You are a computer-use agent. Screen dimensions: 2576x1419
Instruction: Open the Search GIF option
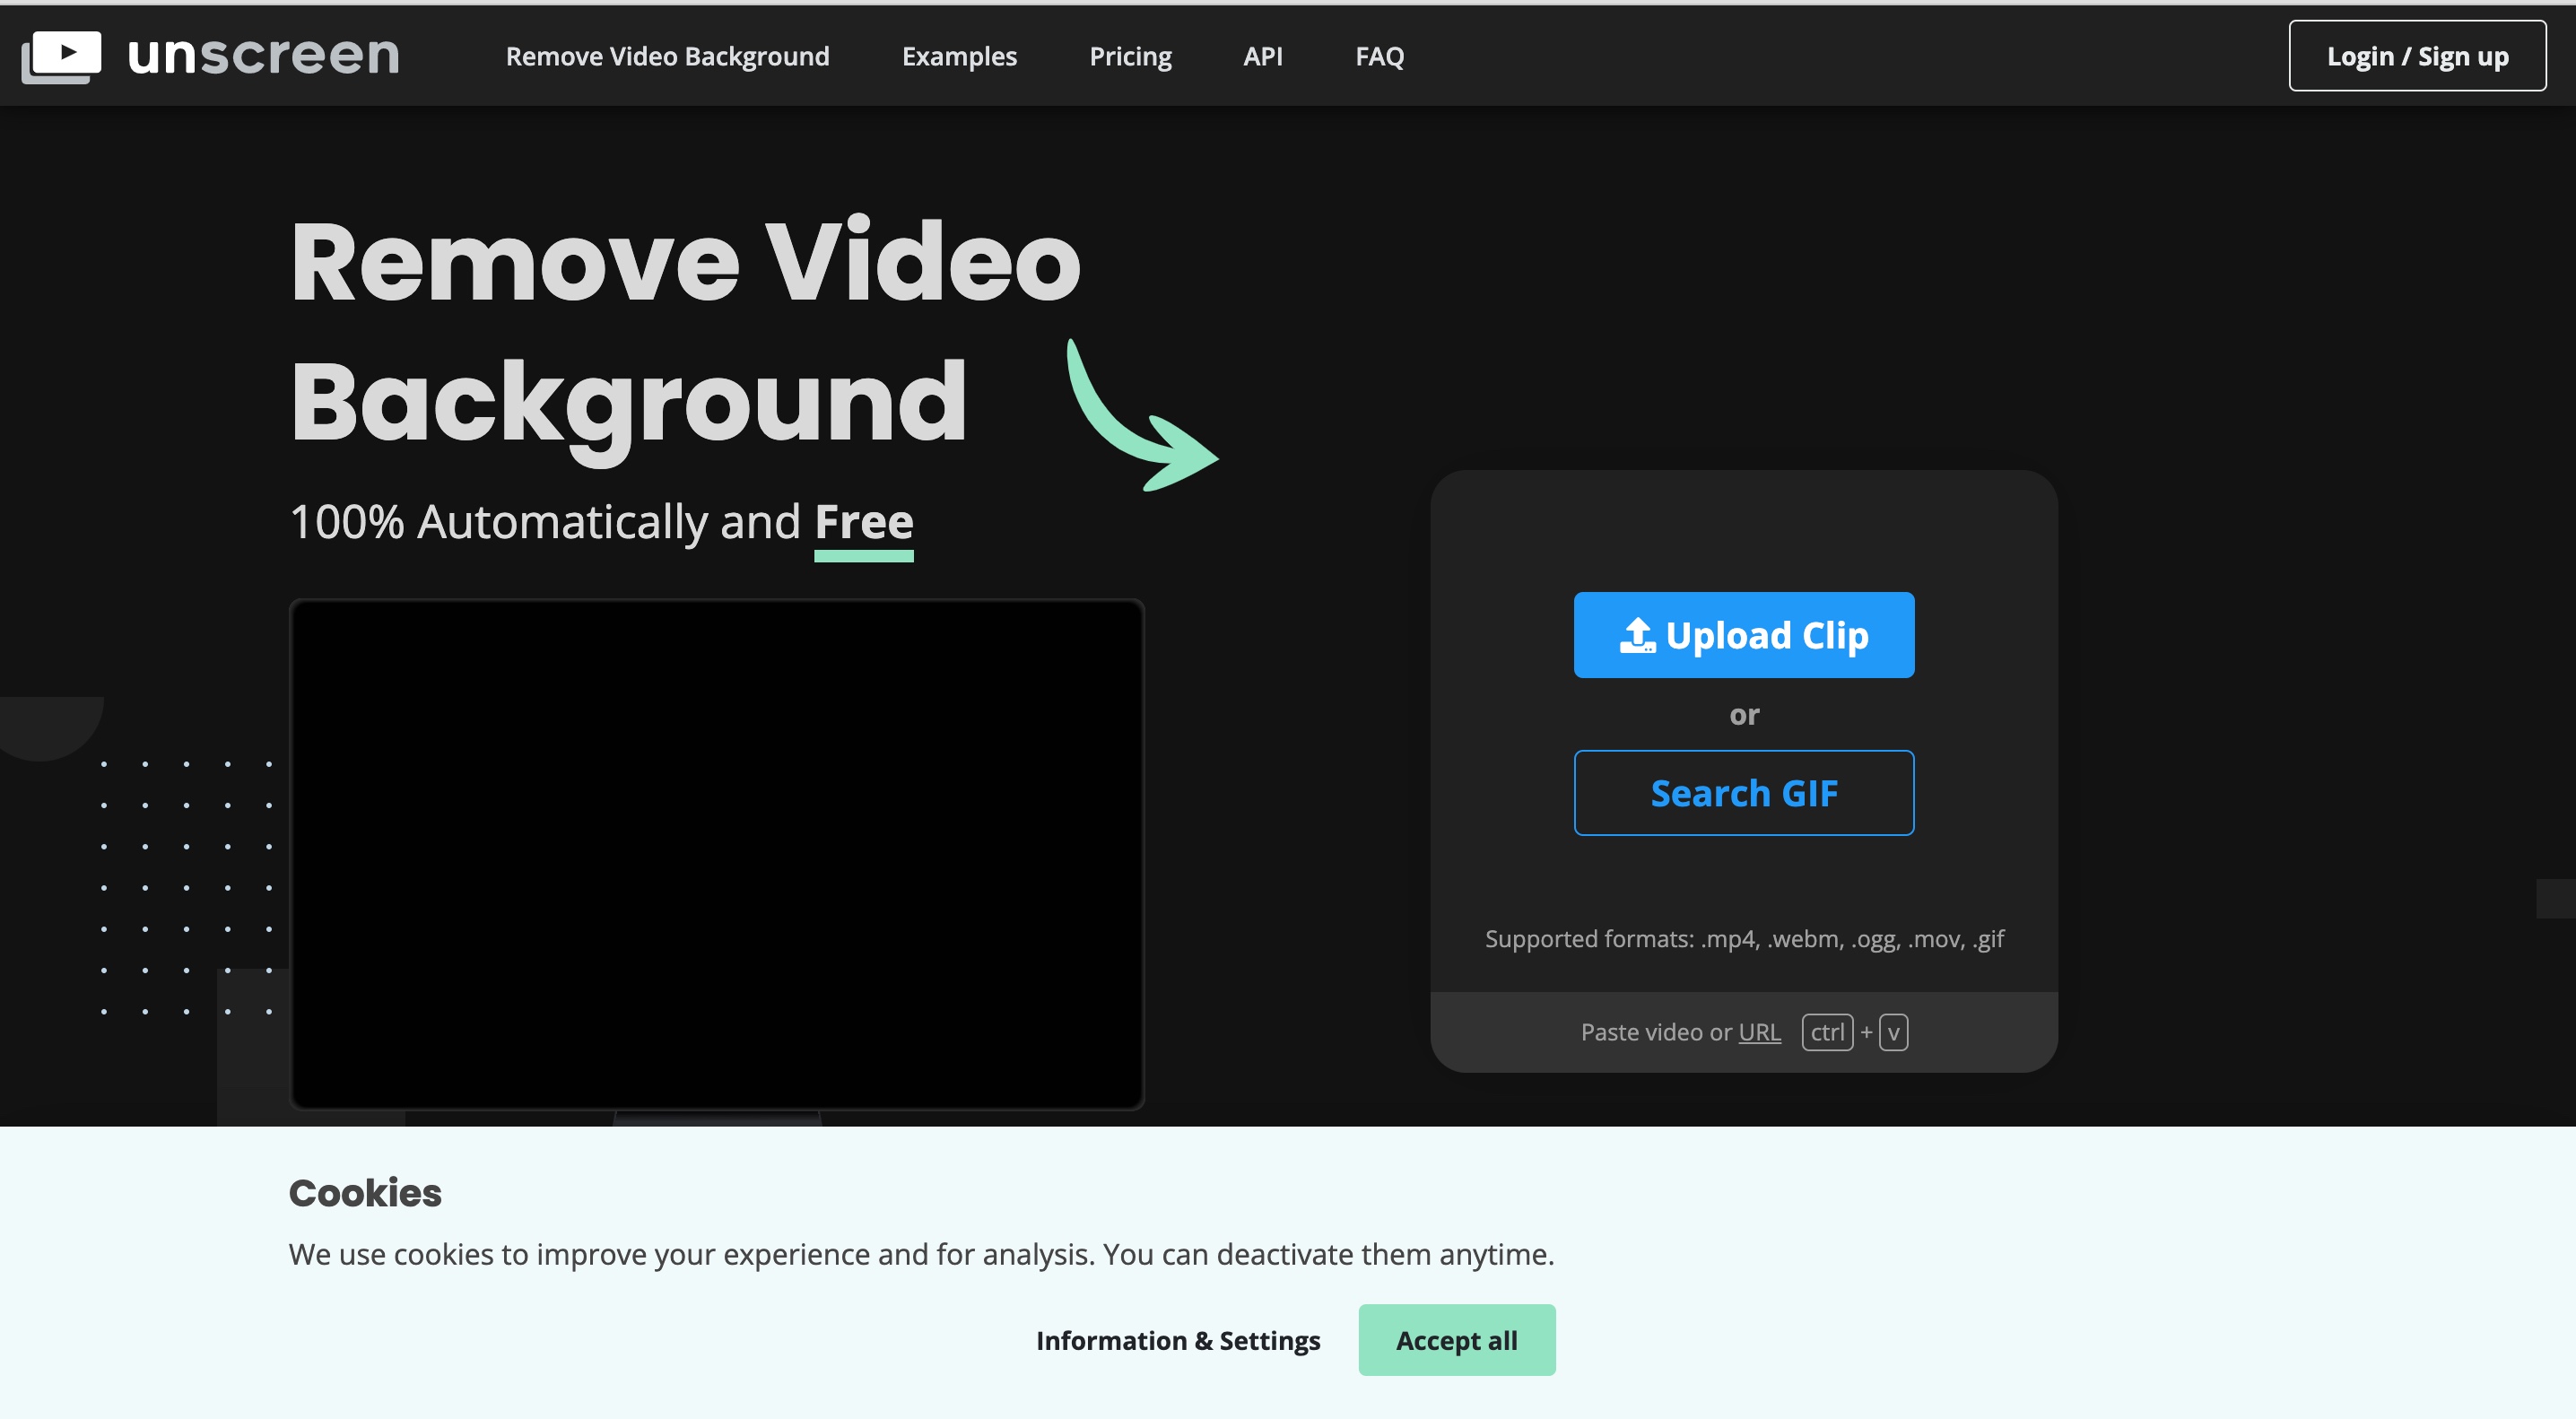pyautogui.click(x=1743, y=793)
